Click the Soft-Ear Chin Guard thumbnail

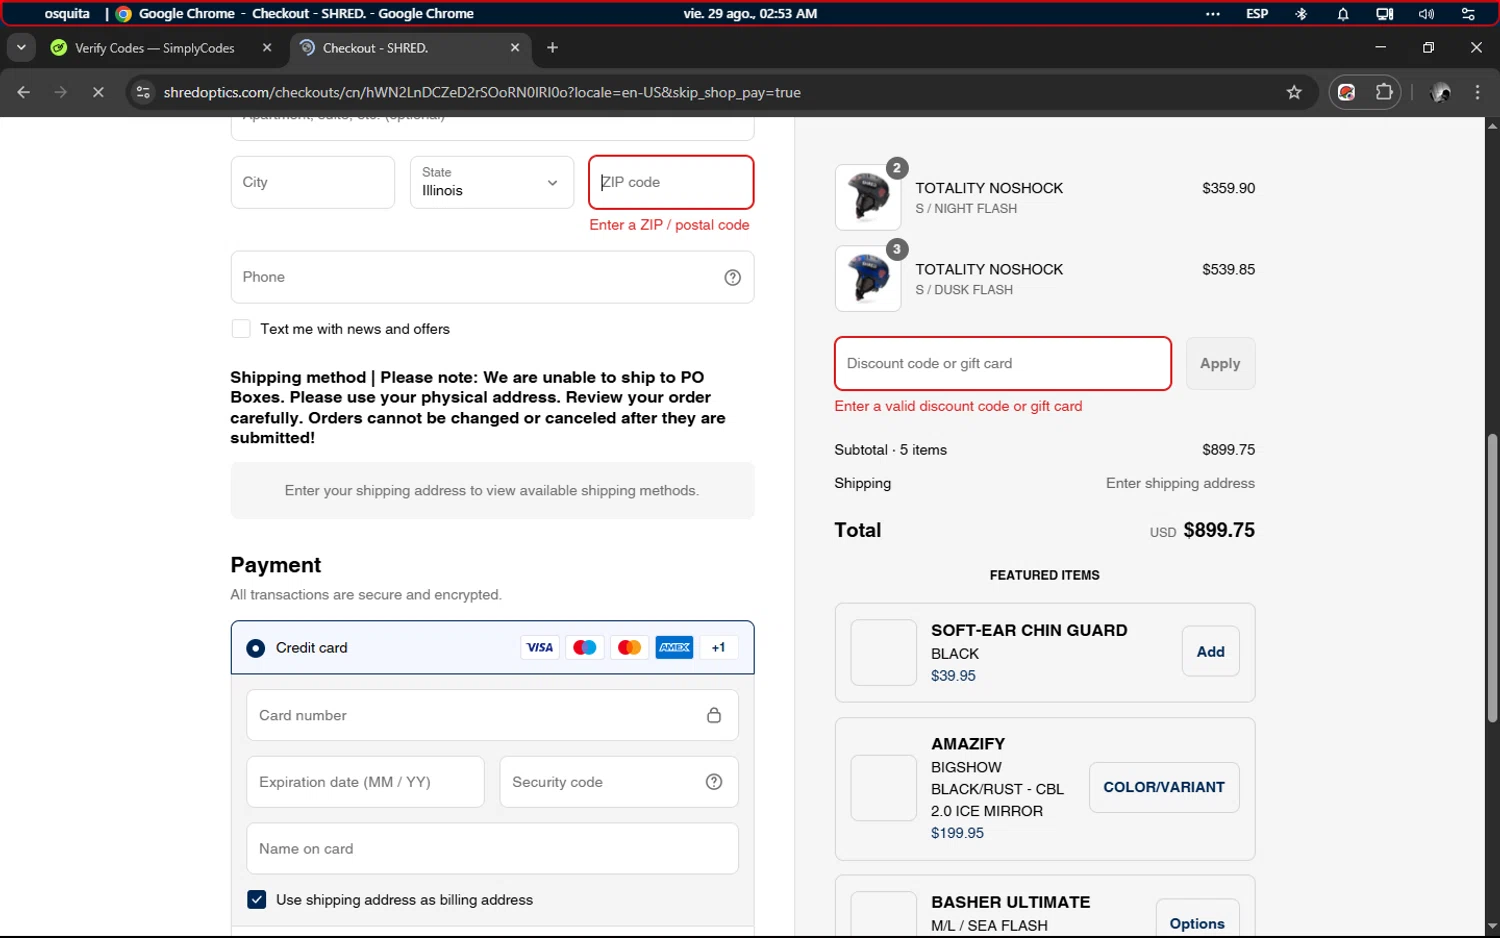click(883, 652)
